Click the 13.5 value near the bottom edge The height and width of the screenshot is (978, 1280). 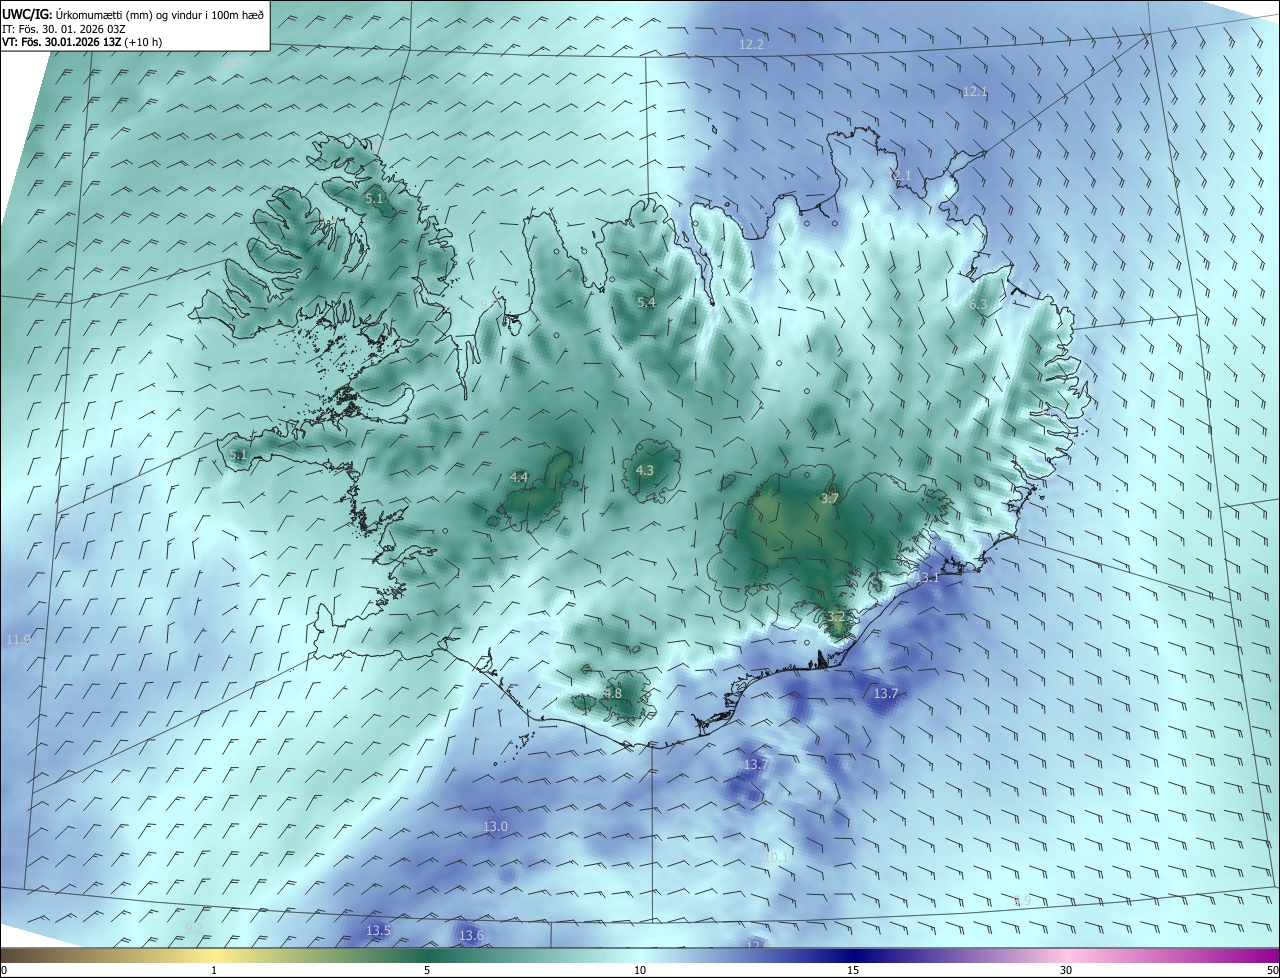tap(378, 931)
